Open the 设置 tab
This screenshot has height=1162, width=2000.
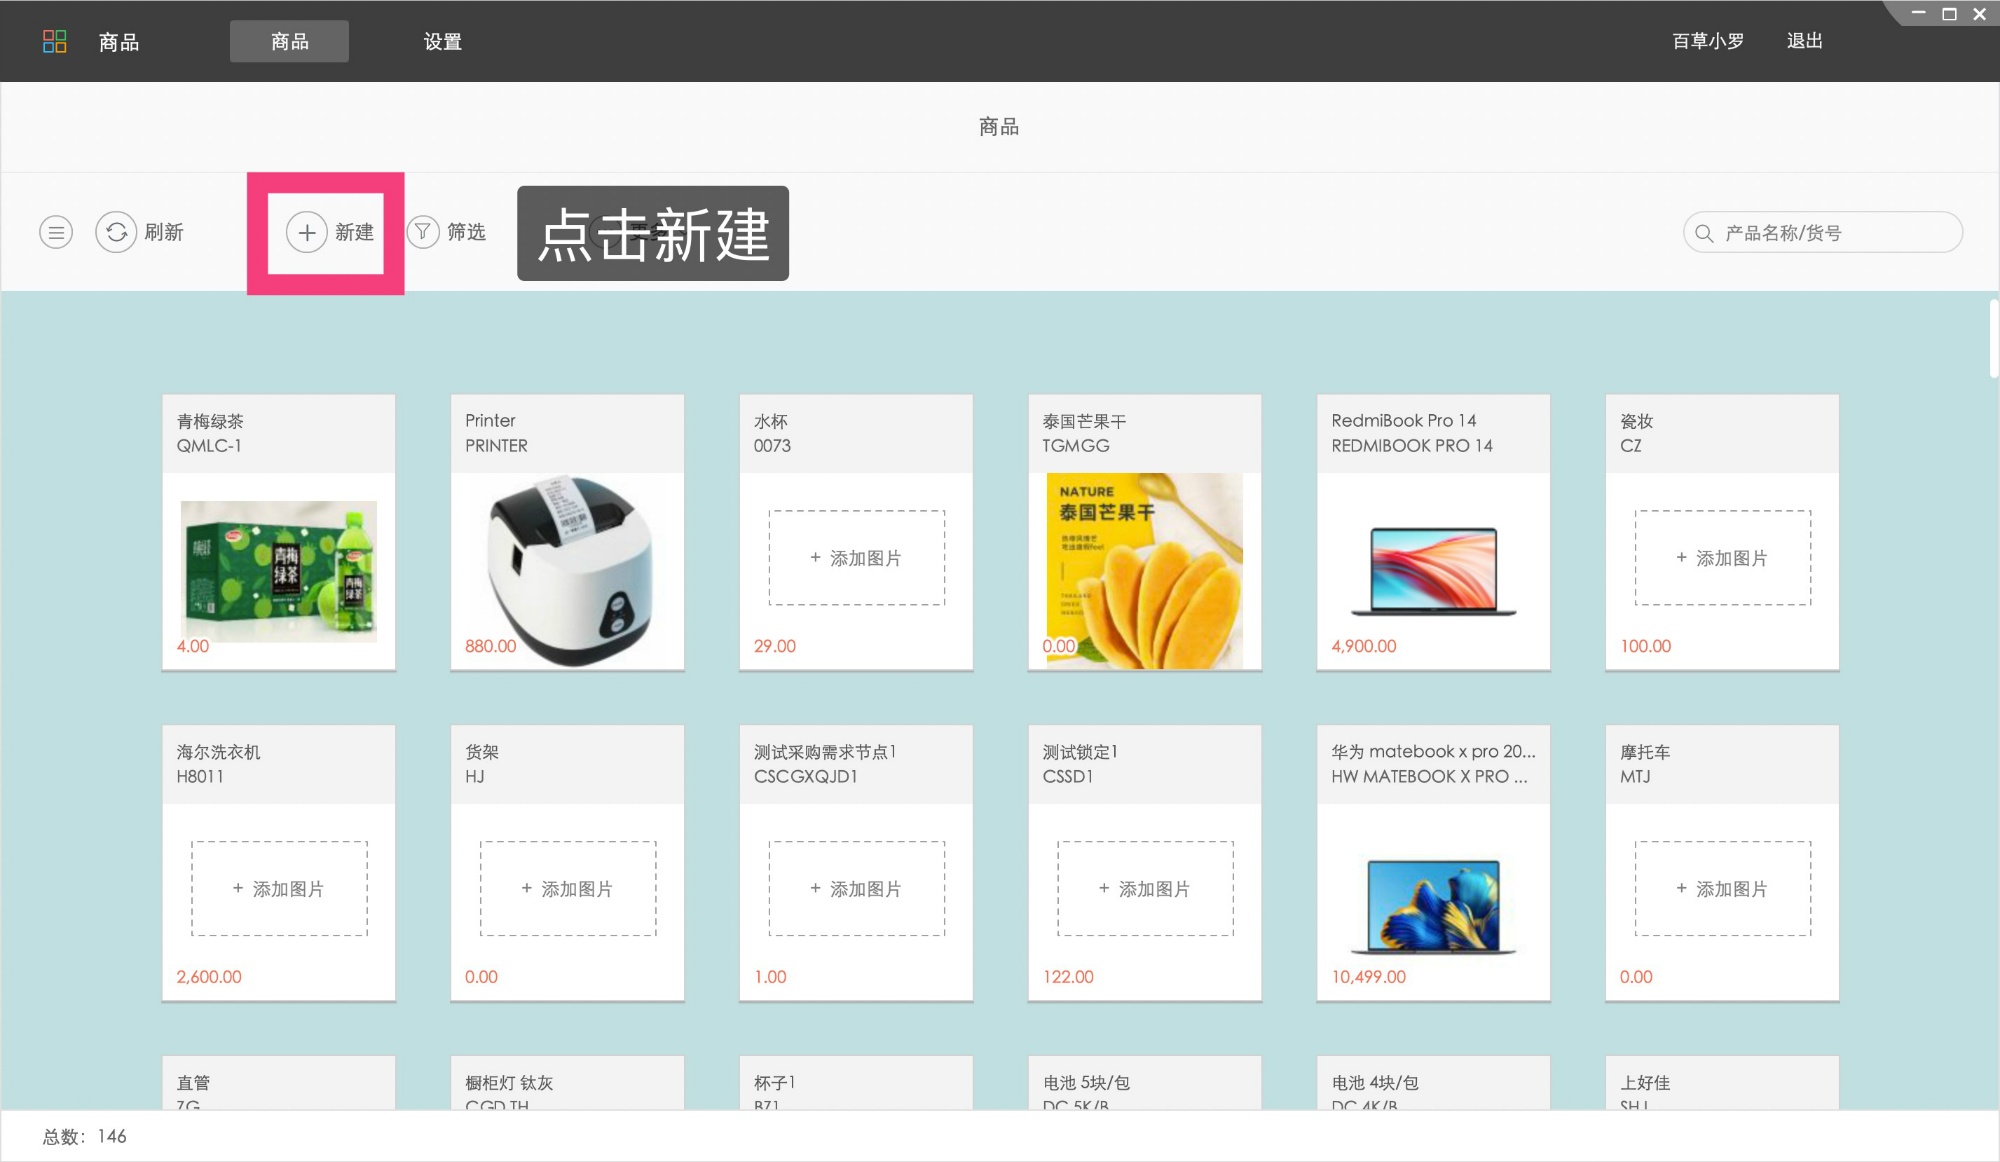[442, 41]
